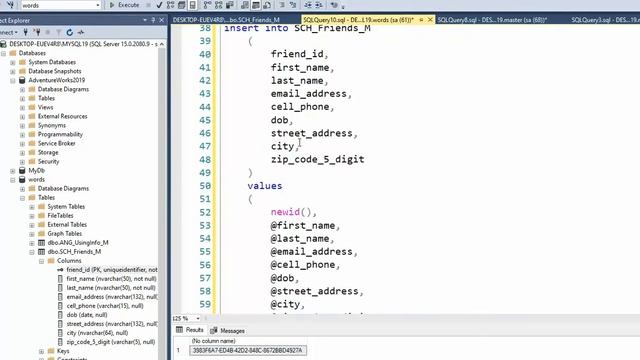Select Results to File toolbar icon

tap(267, 5)
